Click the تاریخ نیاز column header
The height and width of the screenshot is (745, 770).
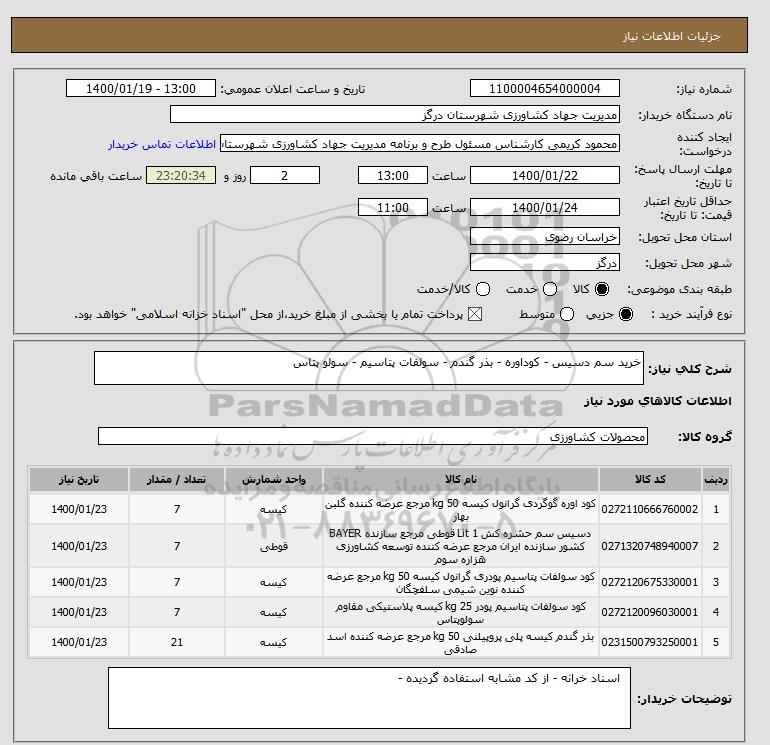(x=79, y=479)
